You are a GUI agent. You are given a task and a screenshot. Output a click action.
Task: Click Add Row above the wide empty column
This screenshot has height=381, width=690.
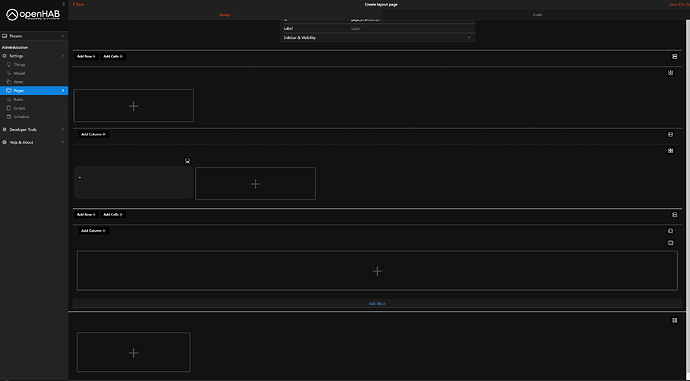coord(86,215)
